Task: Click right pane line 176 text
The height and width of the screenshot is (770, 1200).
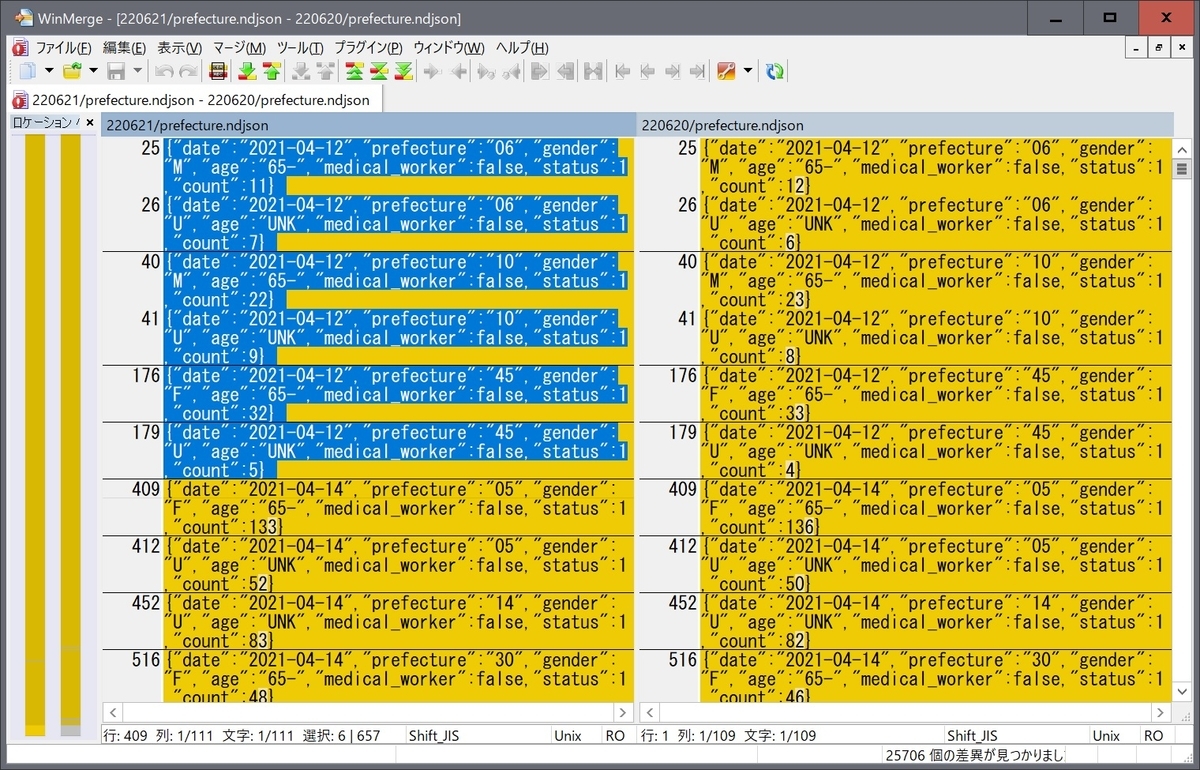Action: click(x=933, y=394)
